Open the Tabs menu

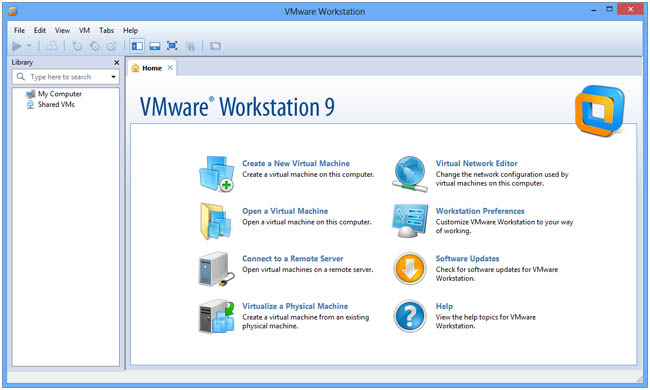[x=106, y=30]
